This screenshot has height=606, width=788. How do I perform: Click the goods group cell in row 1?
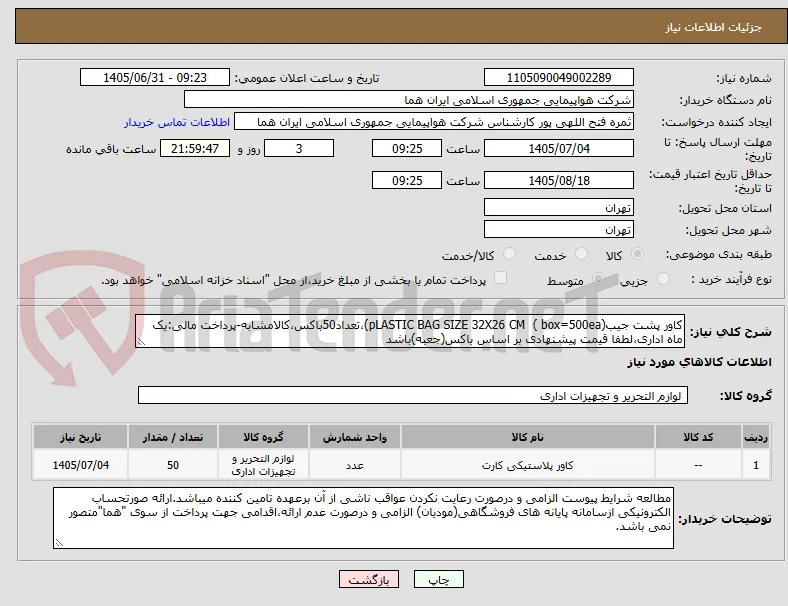(x=263, y=465)
